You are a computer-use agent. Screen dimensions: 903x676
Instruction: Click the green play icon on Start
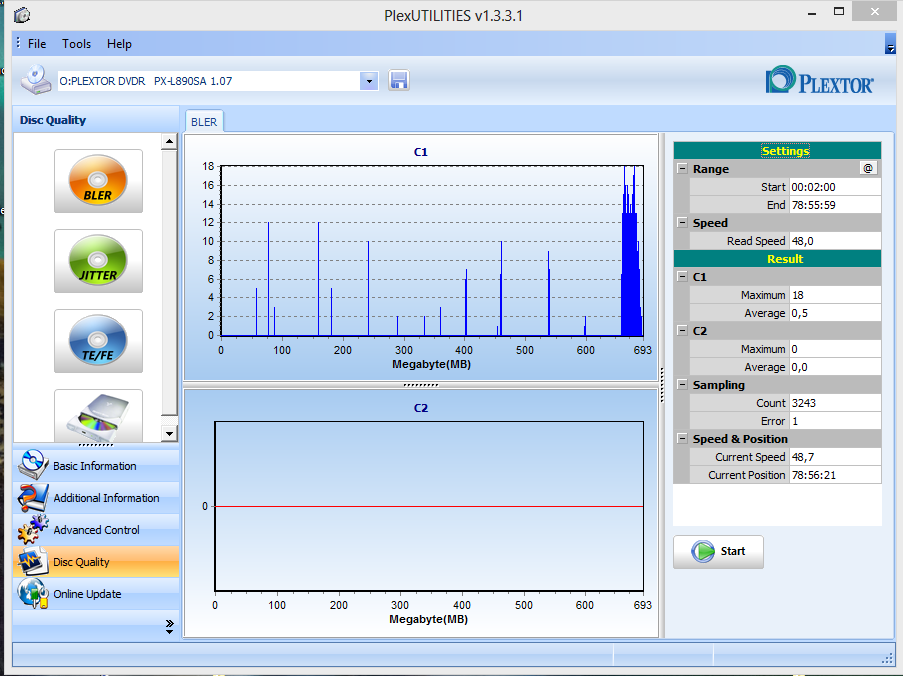pos(703,552)
